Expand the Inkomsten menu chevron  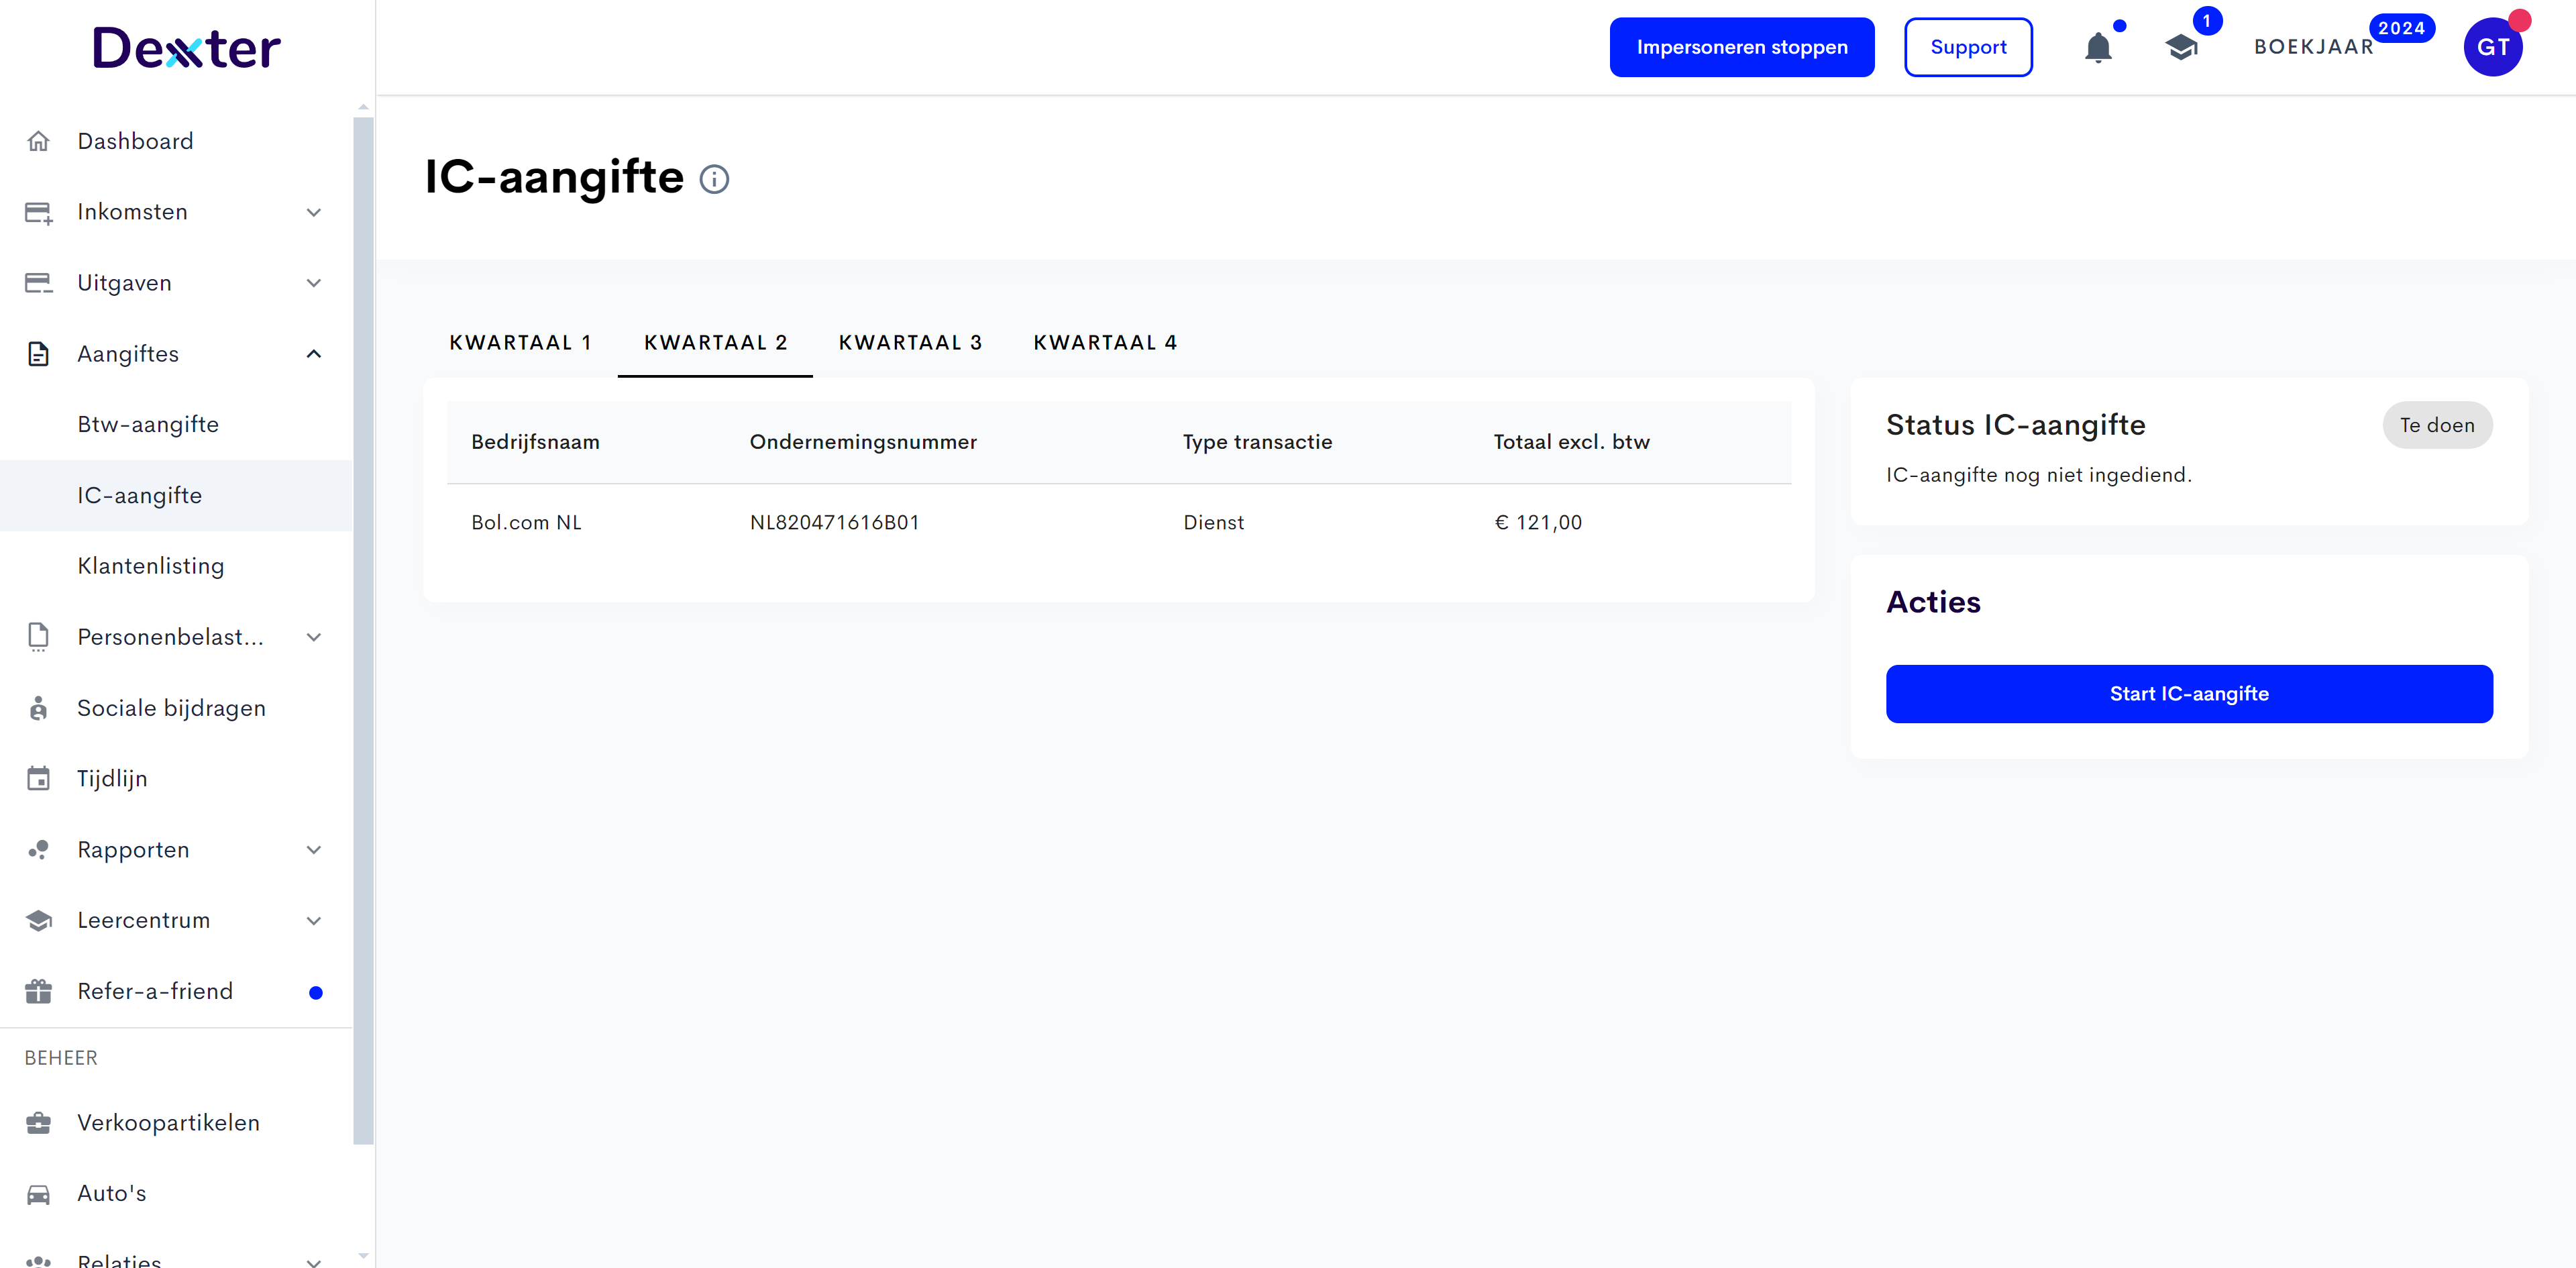click(313, 212)
